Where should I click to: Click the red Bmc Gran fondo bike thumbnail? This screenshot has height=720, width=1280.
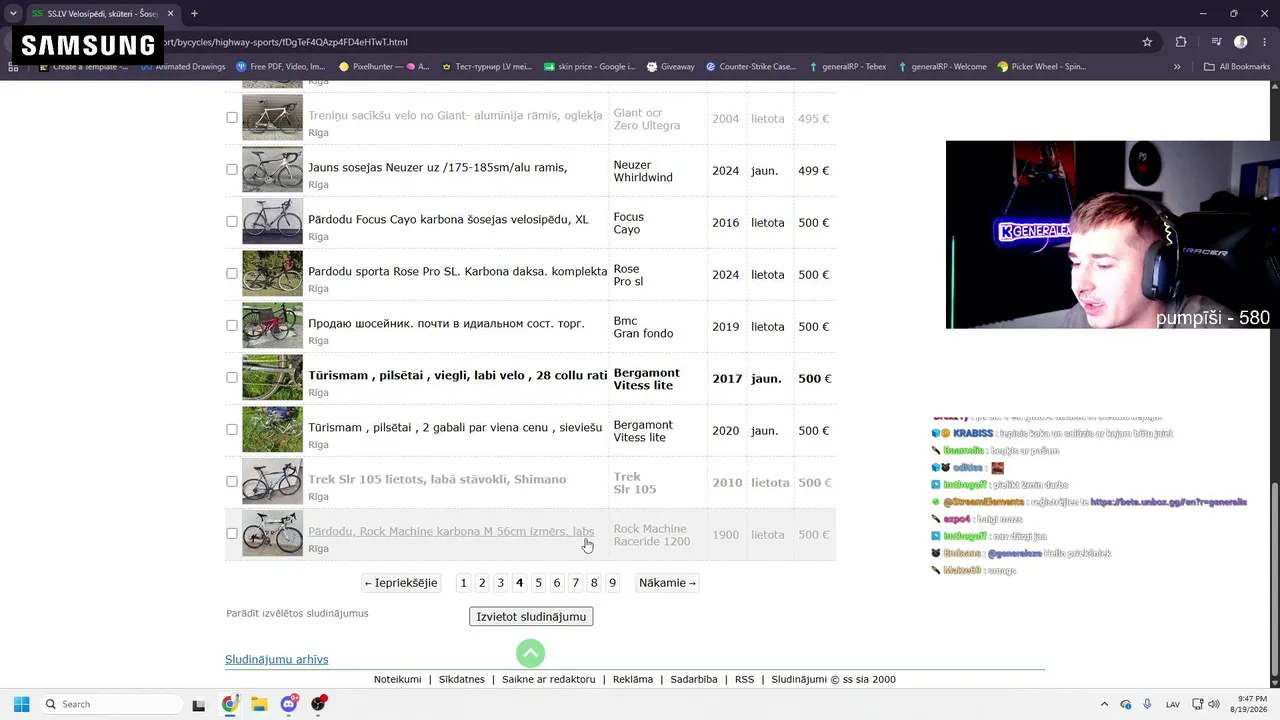[x=272, y=325]
